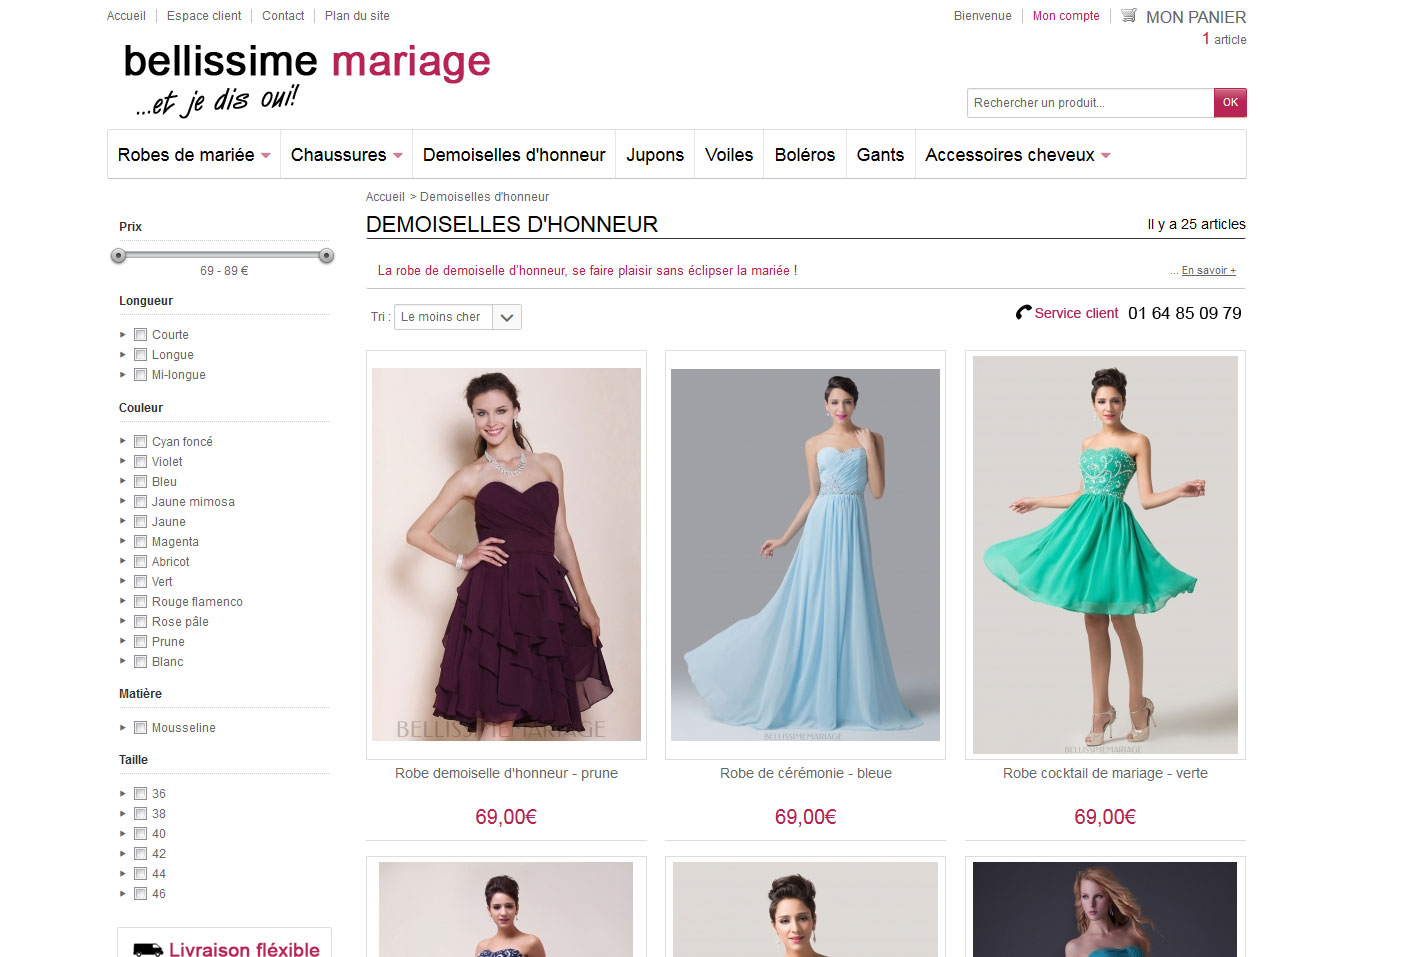Click 'Robe de cérémonie - bleue' title

pos(806,773)
